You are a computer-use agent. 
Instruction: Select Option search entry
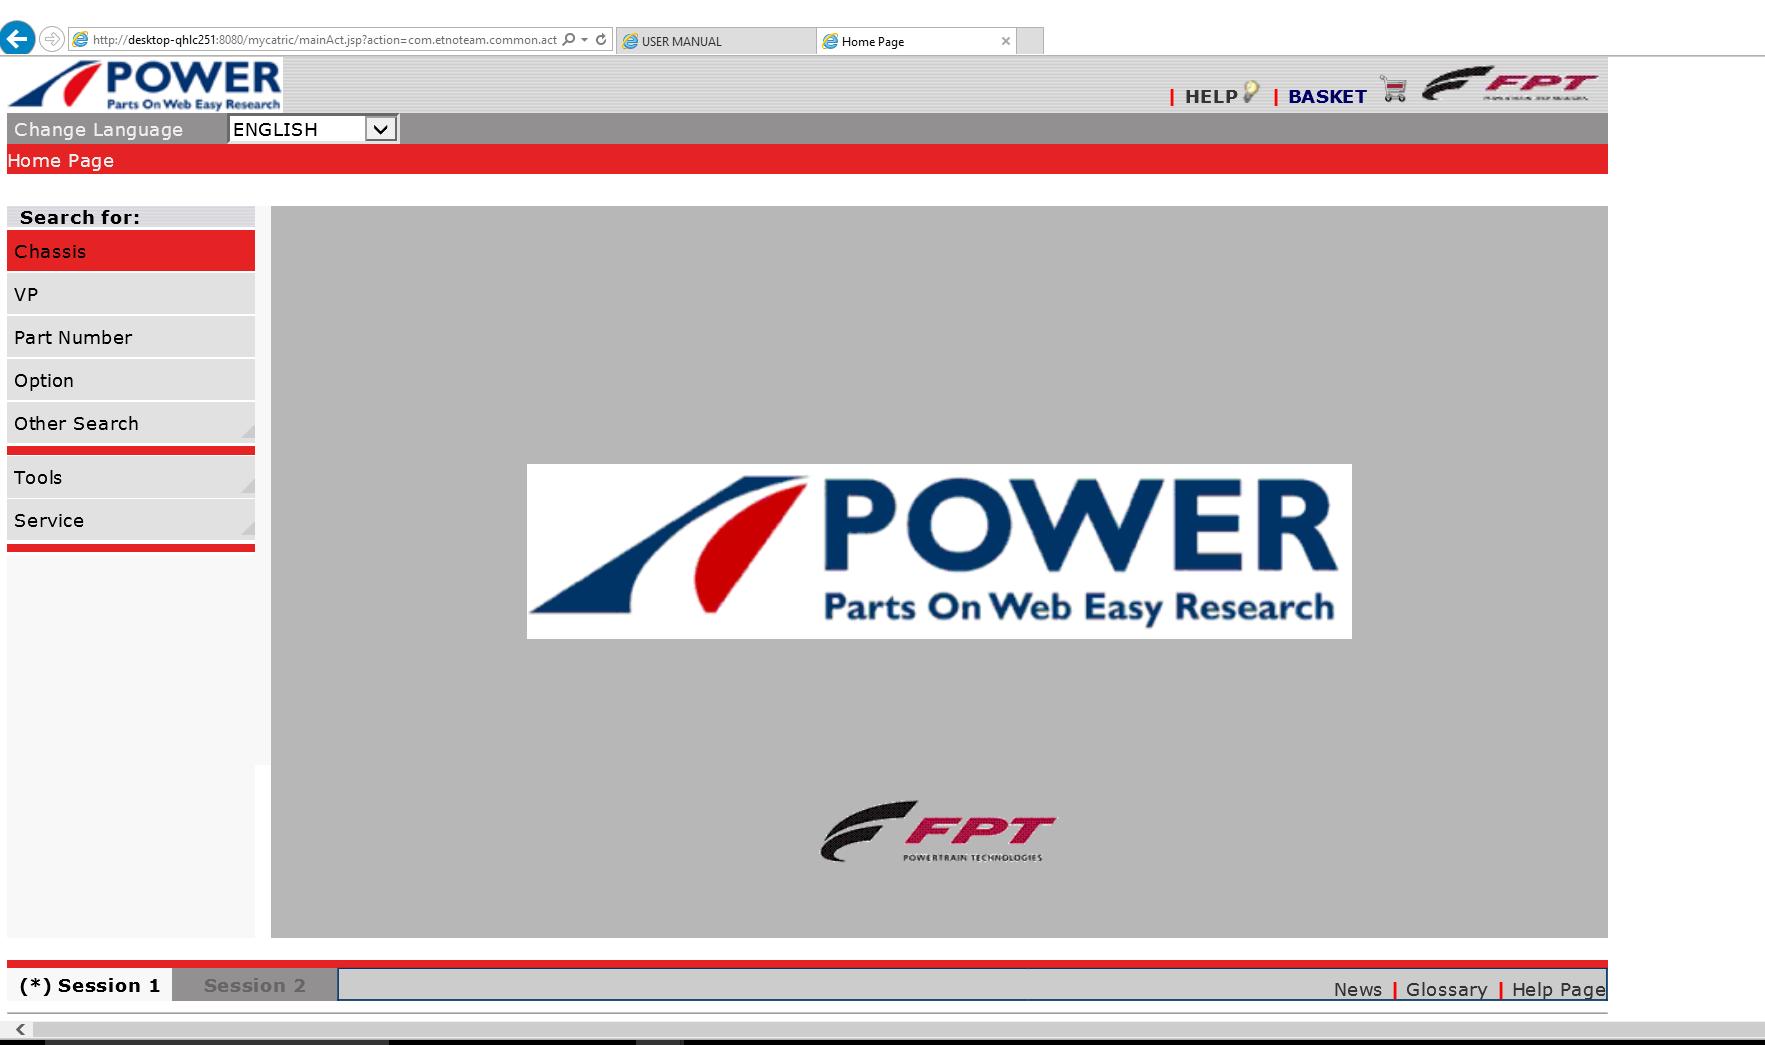(x=131, y=380)
